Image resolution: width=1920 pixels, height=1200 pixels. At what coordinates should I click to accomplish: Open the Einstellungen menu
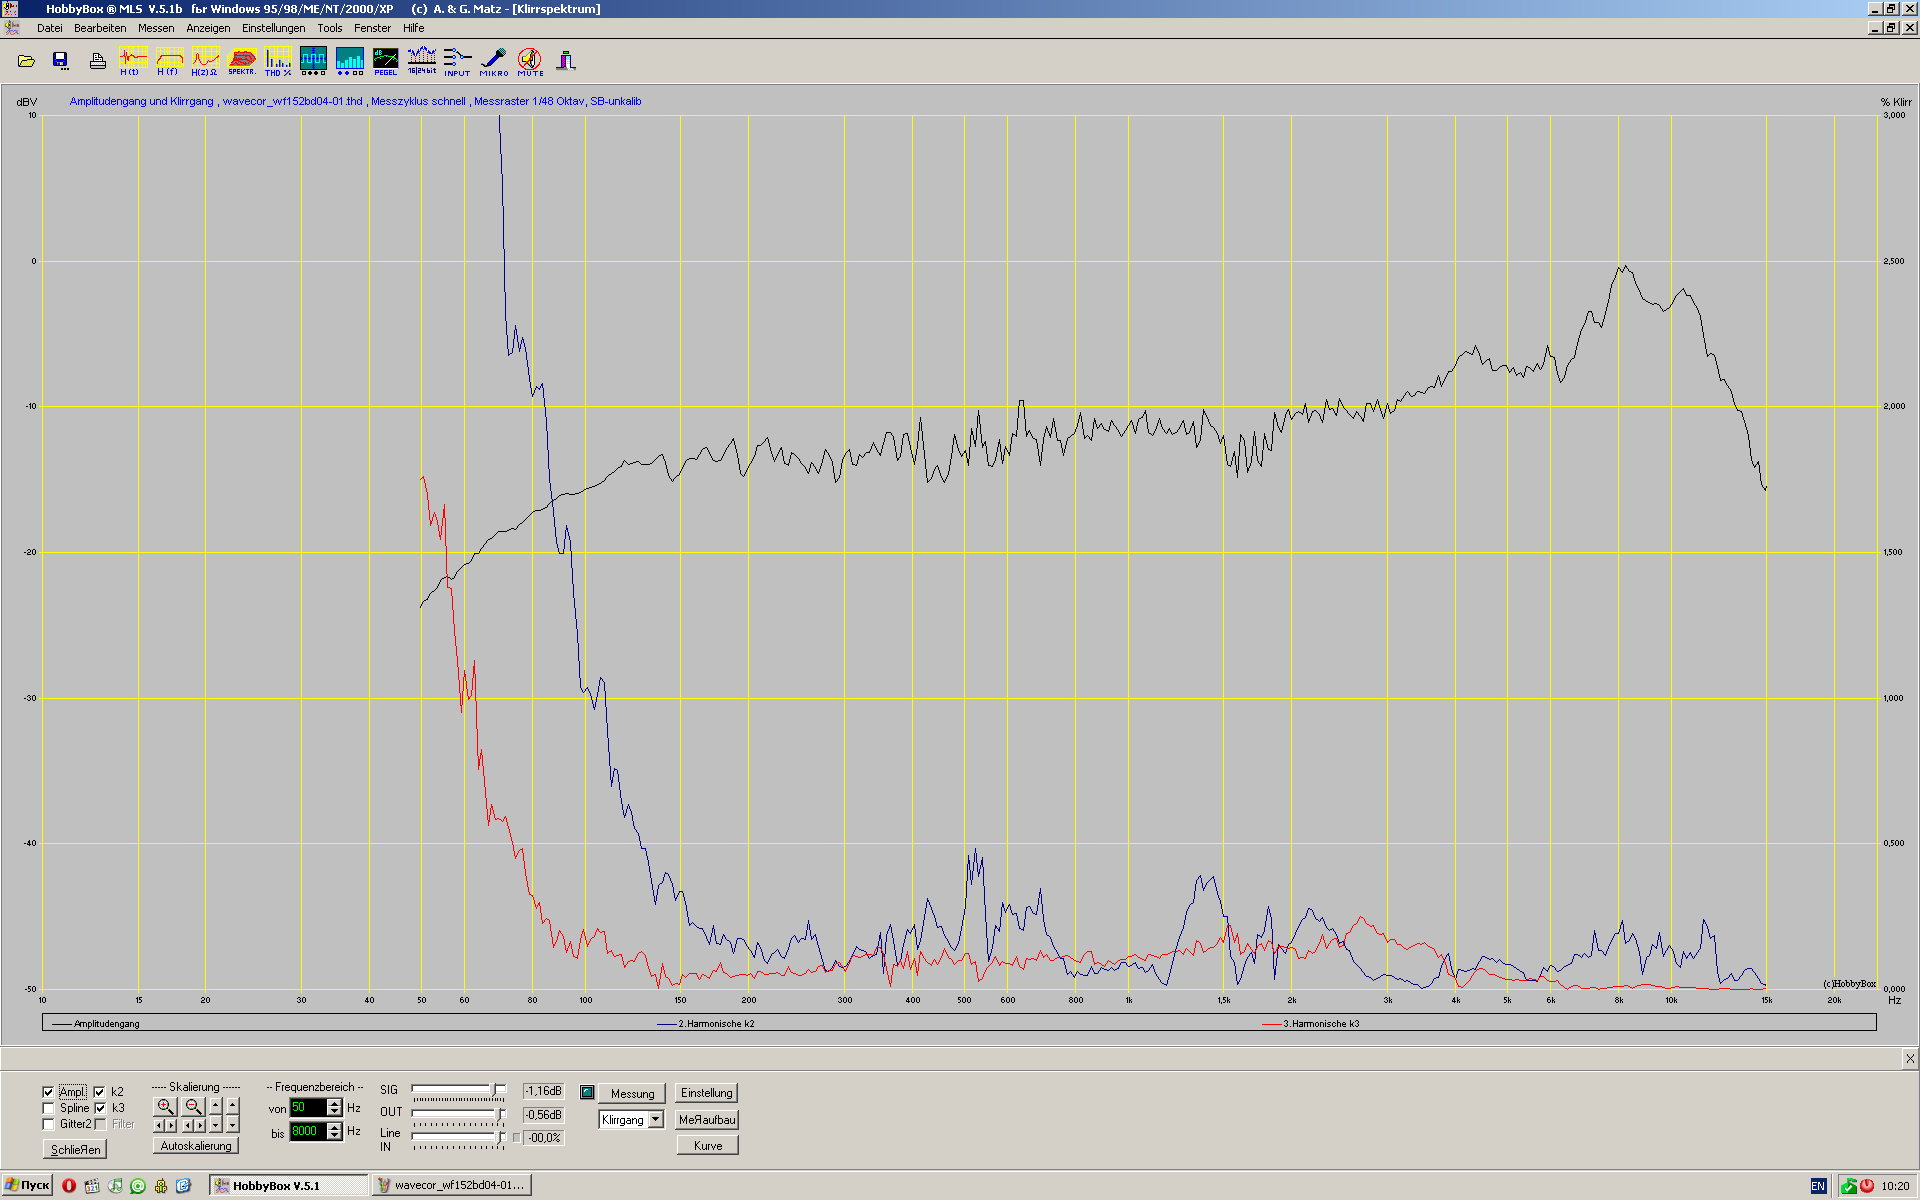(273, 28)
